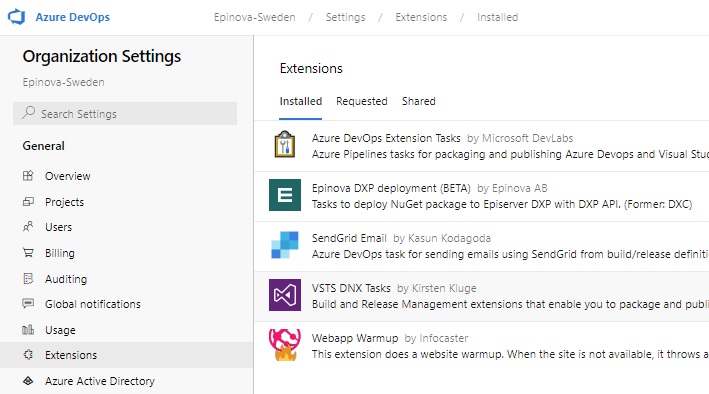The height and width of the screenshot is (394, 709).
Task: Click the Search Settings input field
Action: [125, 114]
